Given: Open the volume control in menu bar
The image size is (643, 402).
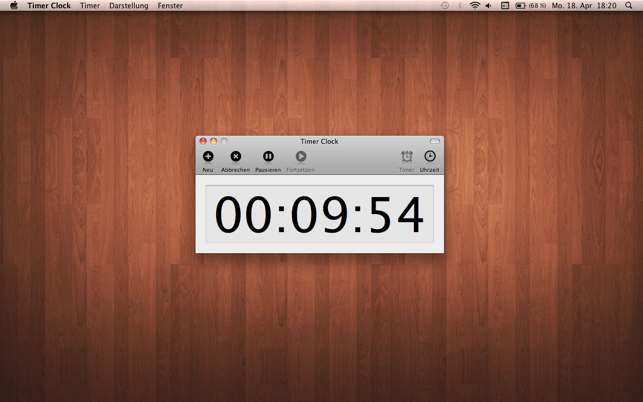Looking at the screenshot, I should click(x=488, y=6).
